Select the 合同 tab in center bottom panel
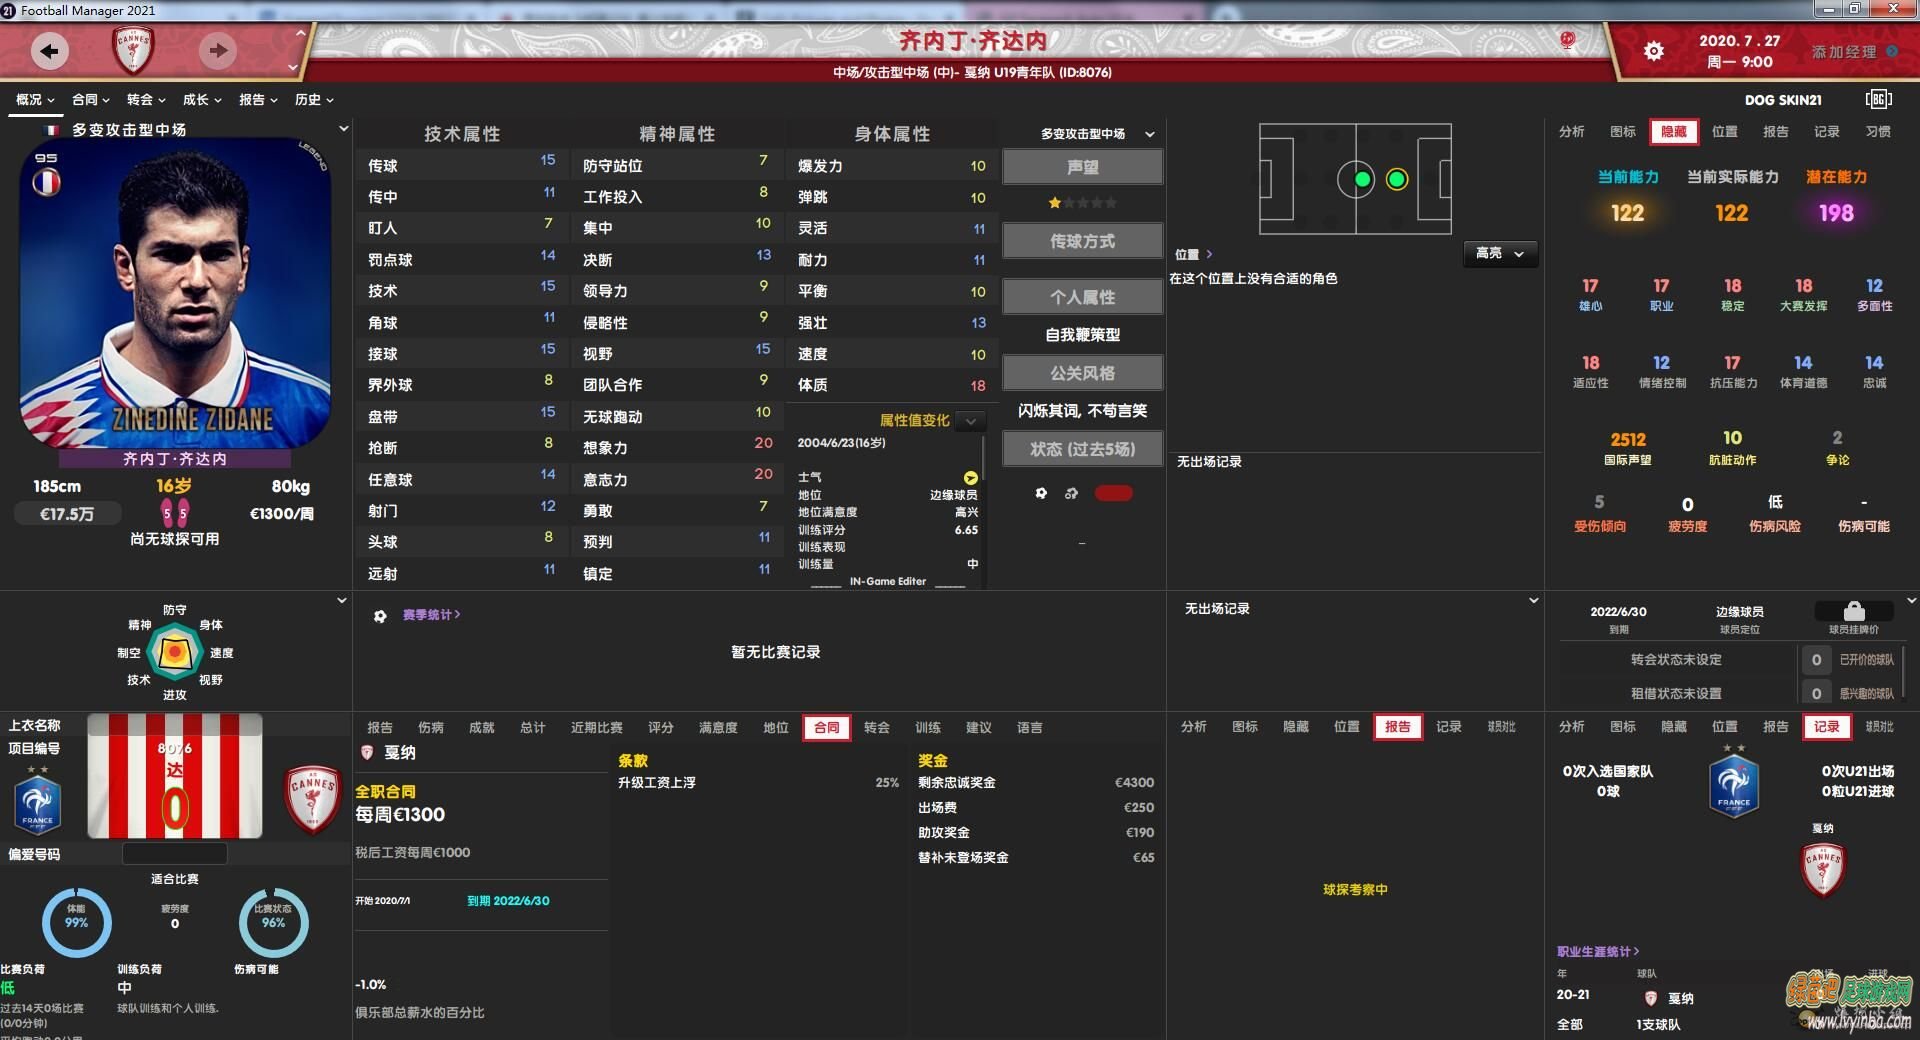1920x1040 pixels. click(827, 727)
